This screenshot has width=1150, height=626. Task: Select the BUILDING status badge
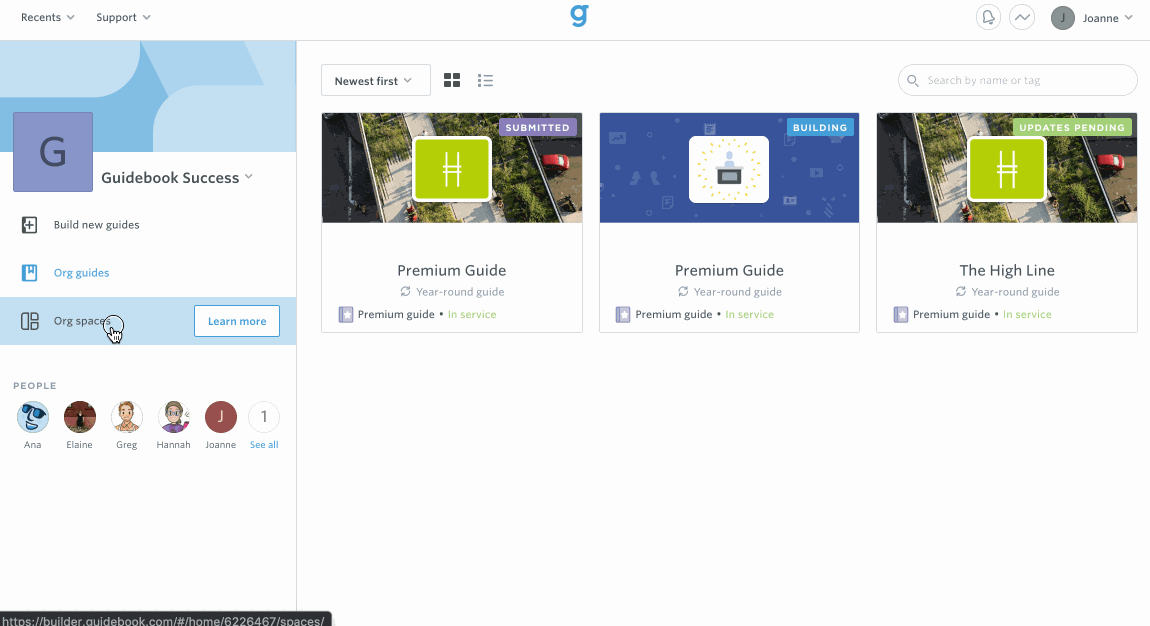pyautogui.click(x=820, y=127)
